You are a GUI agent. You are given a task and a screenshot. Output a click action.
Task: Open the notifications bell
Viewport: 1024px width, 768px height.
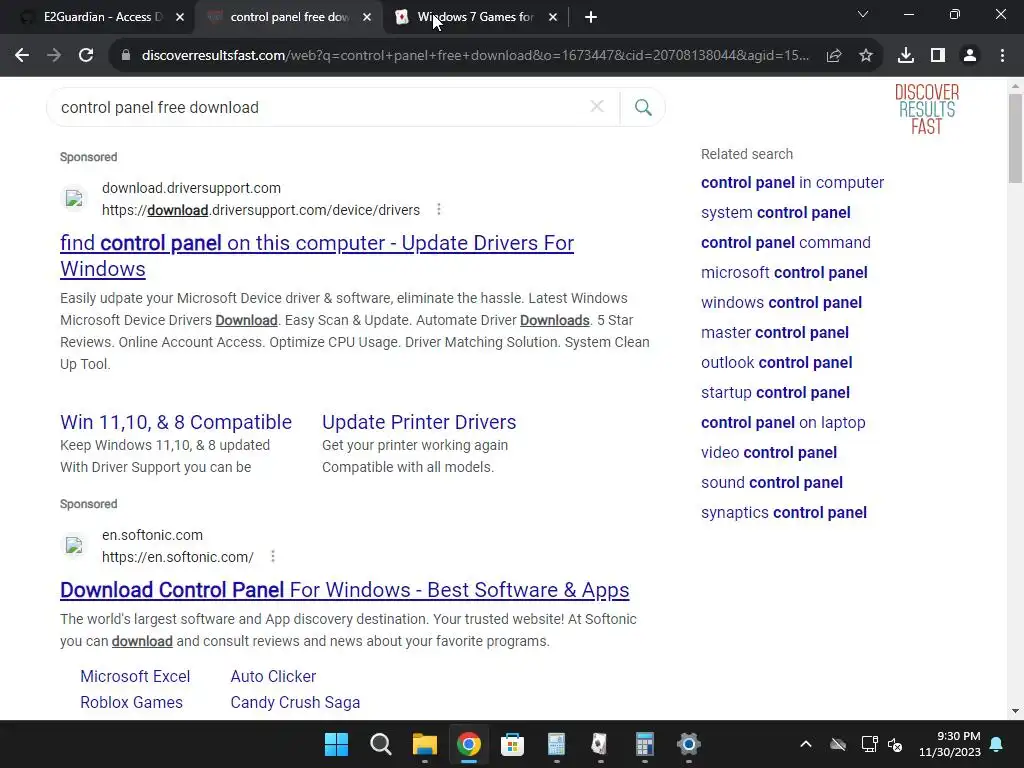[x=997, y=744]
